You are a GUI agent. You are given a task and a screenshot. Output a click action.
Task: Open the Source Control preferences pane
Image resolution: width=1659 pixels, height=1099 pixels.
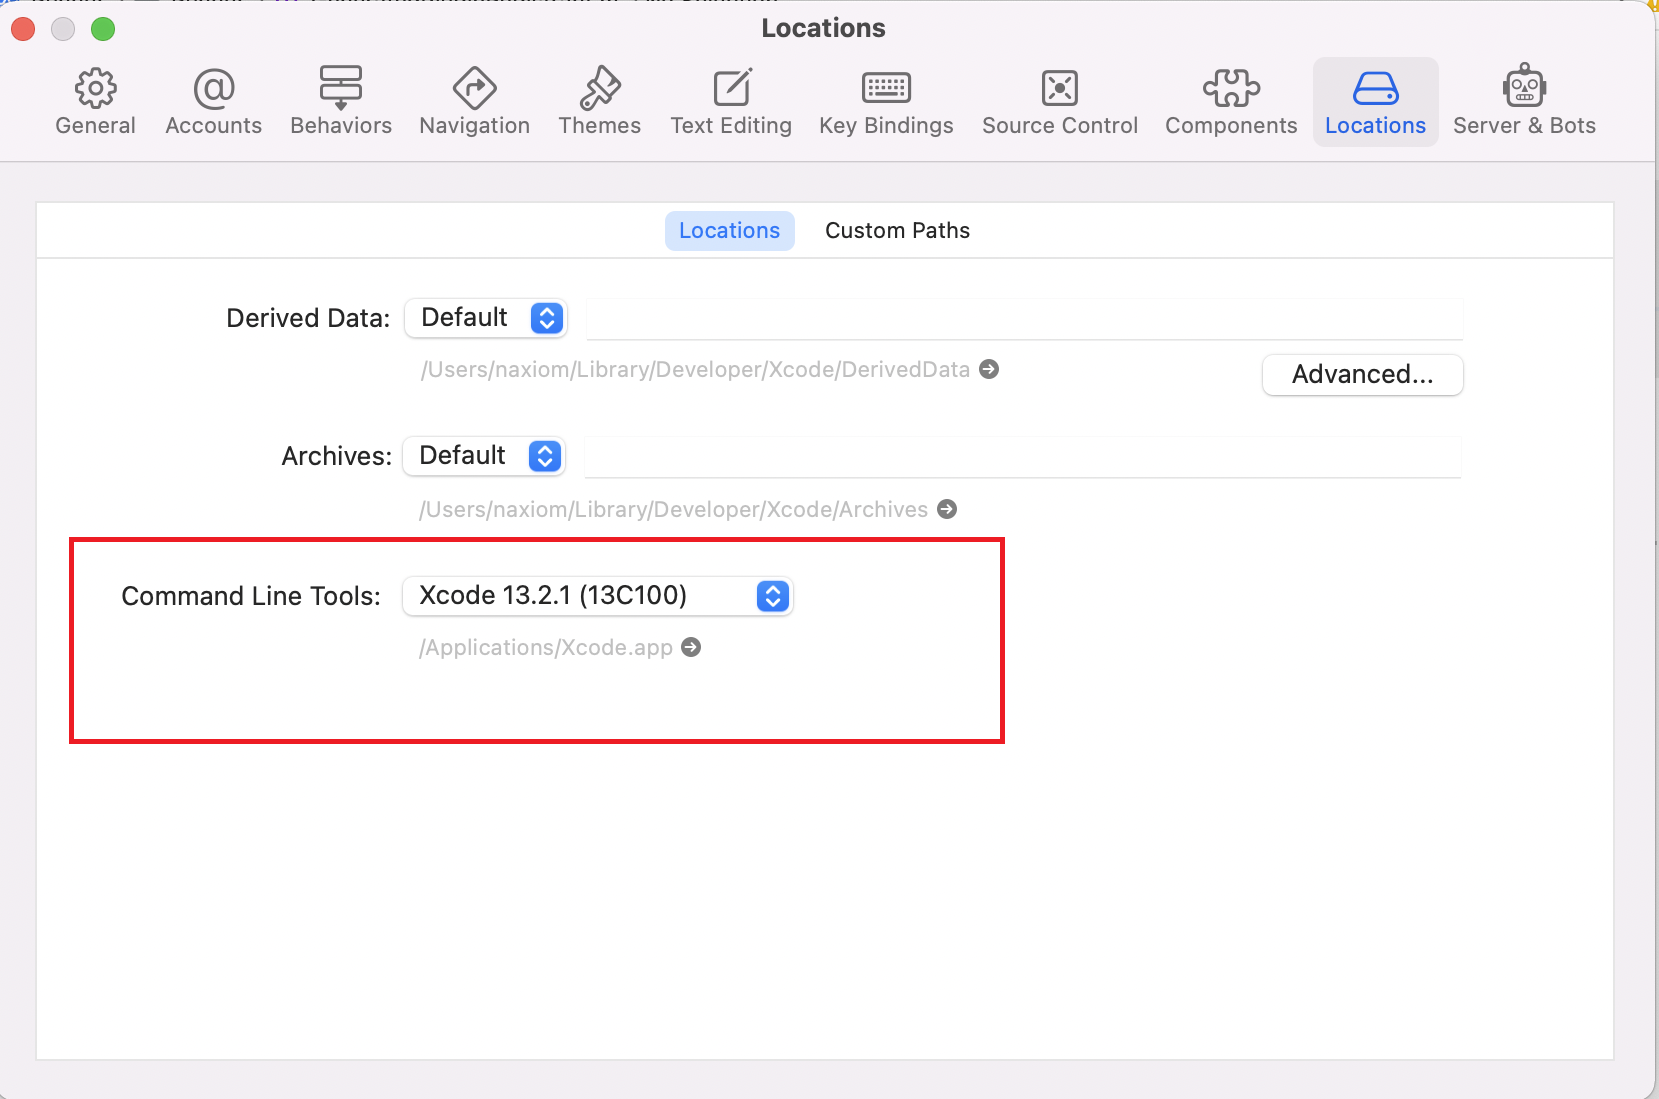(x=1060, y=102)
